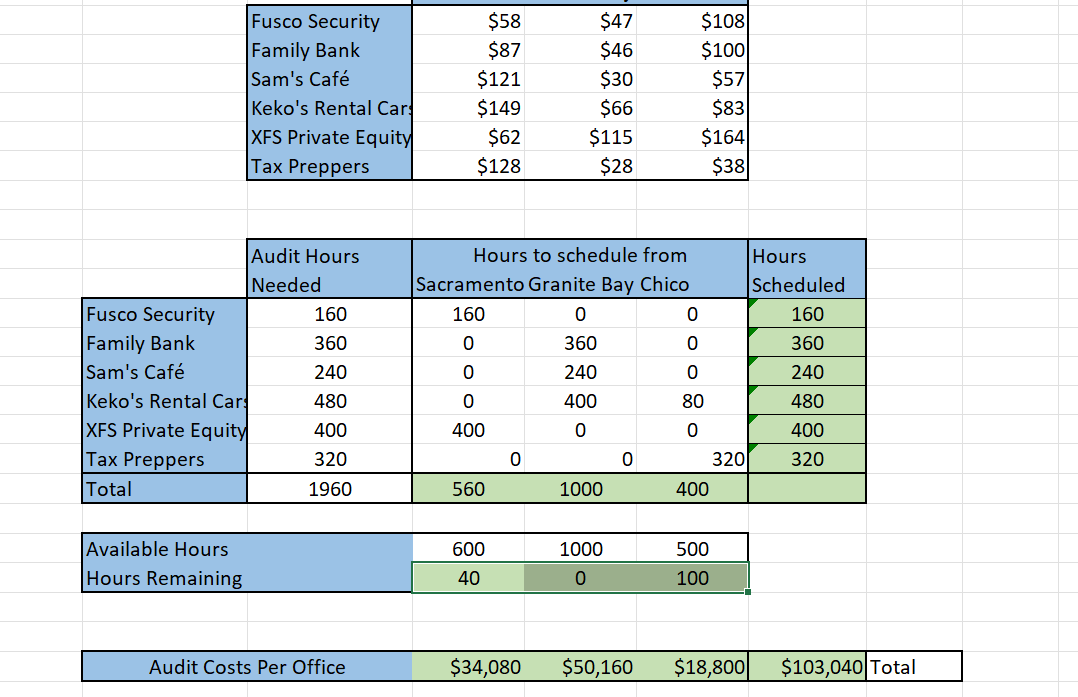Select the $66 Keko's Rental Cars cell
The width and height of the screenshot is (1078, 697).
[580, 108]
